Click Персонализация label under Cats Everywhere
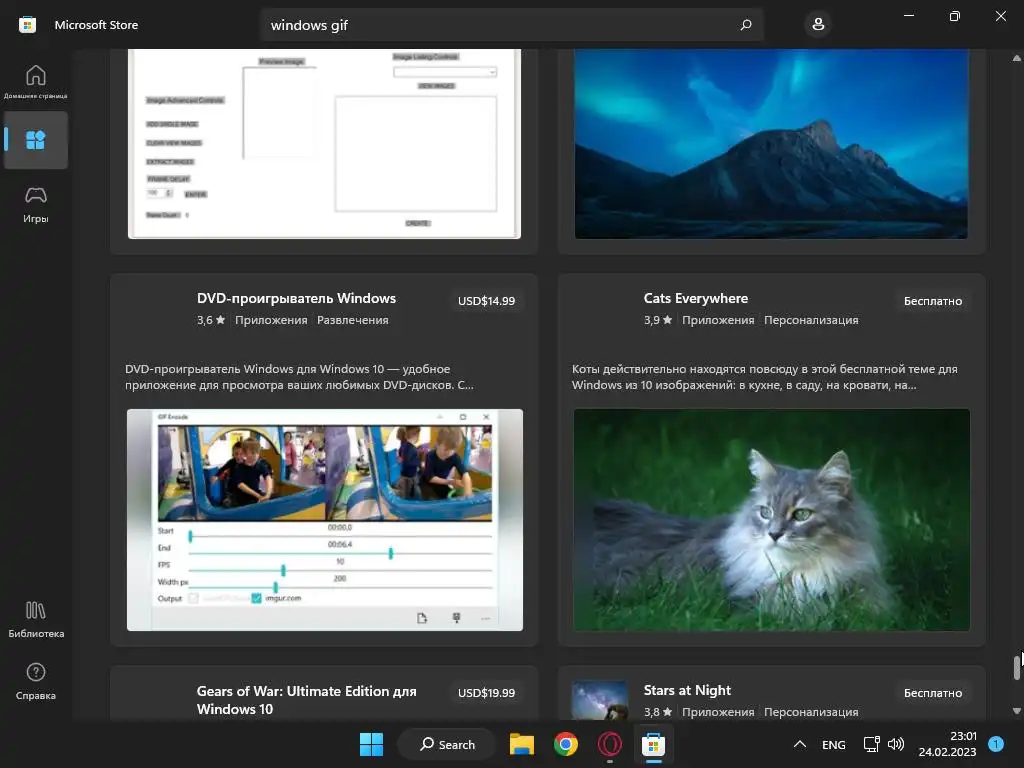 811,320
